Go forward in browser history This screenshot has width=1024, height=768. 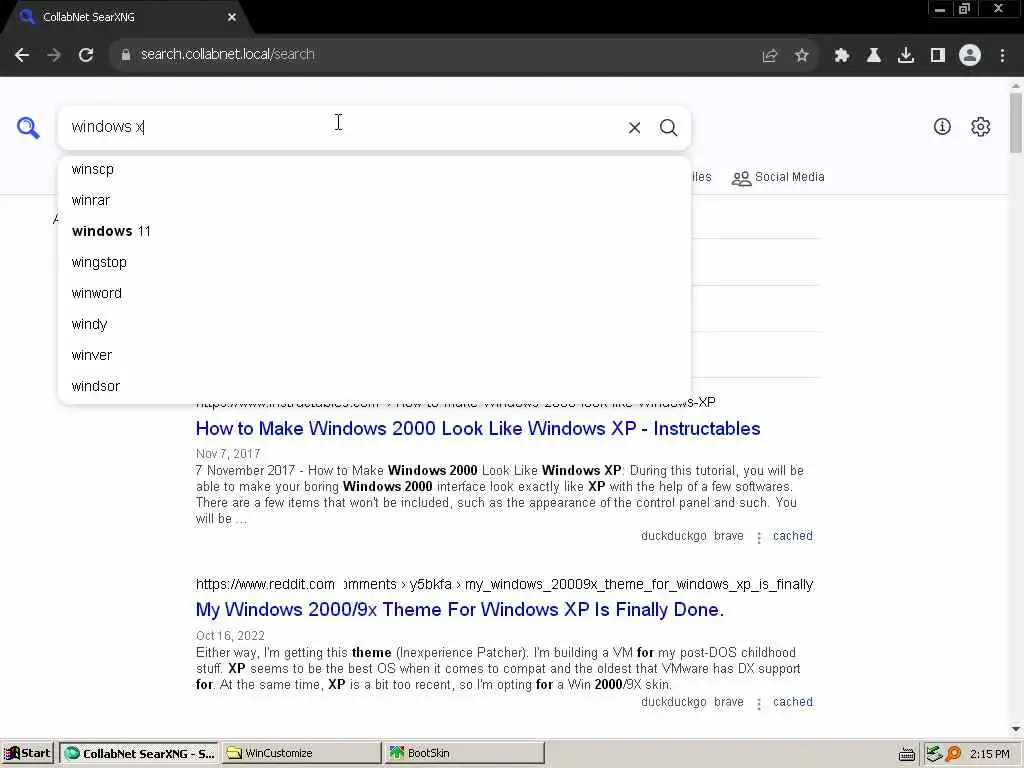[x=54, y=55]
